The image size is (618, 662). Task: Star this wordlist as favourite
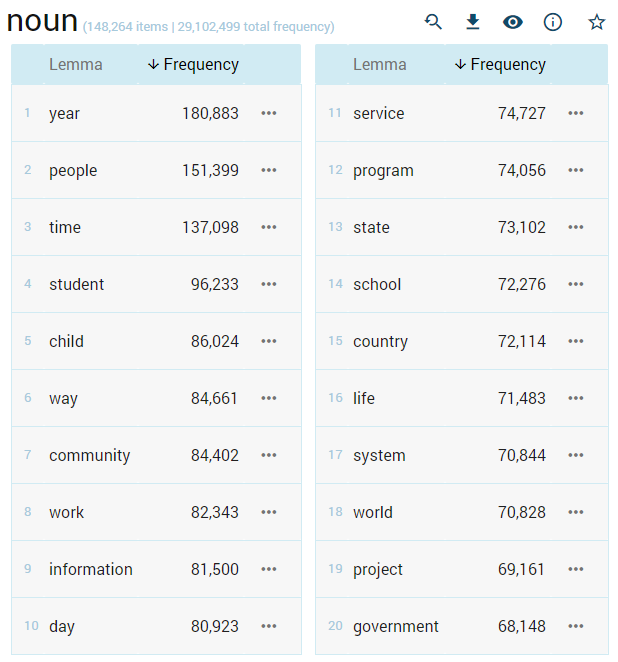[x=597, y=22]
